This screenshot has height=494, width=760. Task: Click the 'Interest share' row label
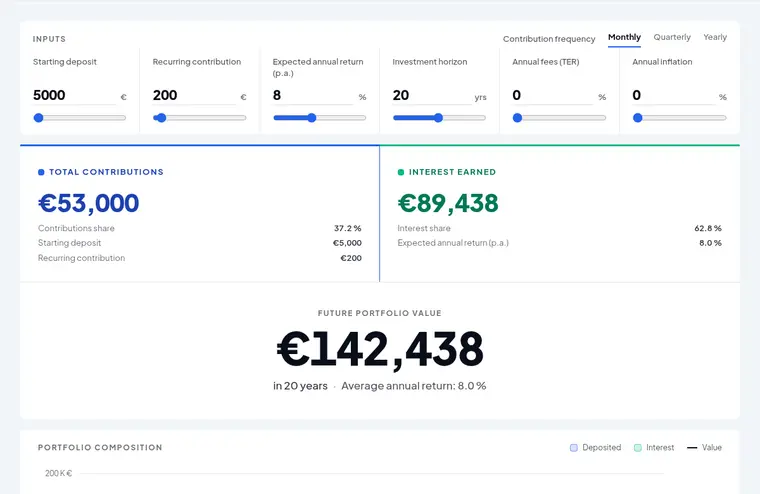click(424, 228)
